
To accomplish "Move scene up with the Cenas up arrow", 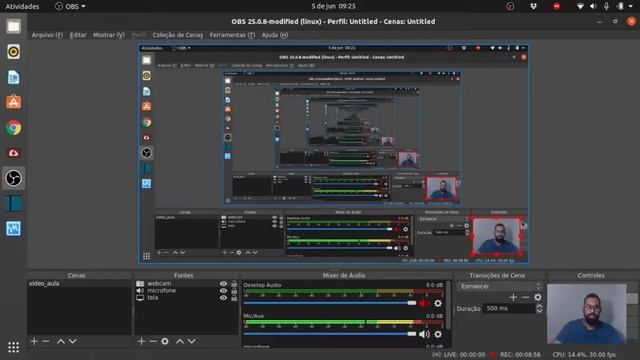I will pyautogui.click(x=60, y=341).
